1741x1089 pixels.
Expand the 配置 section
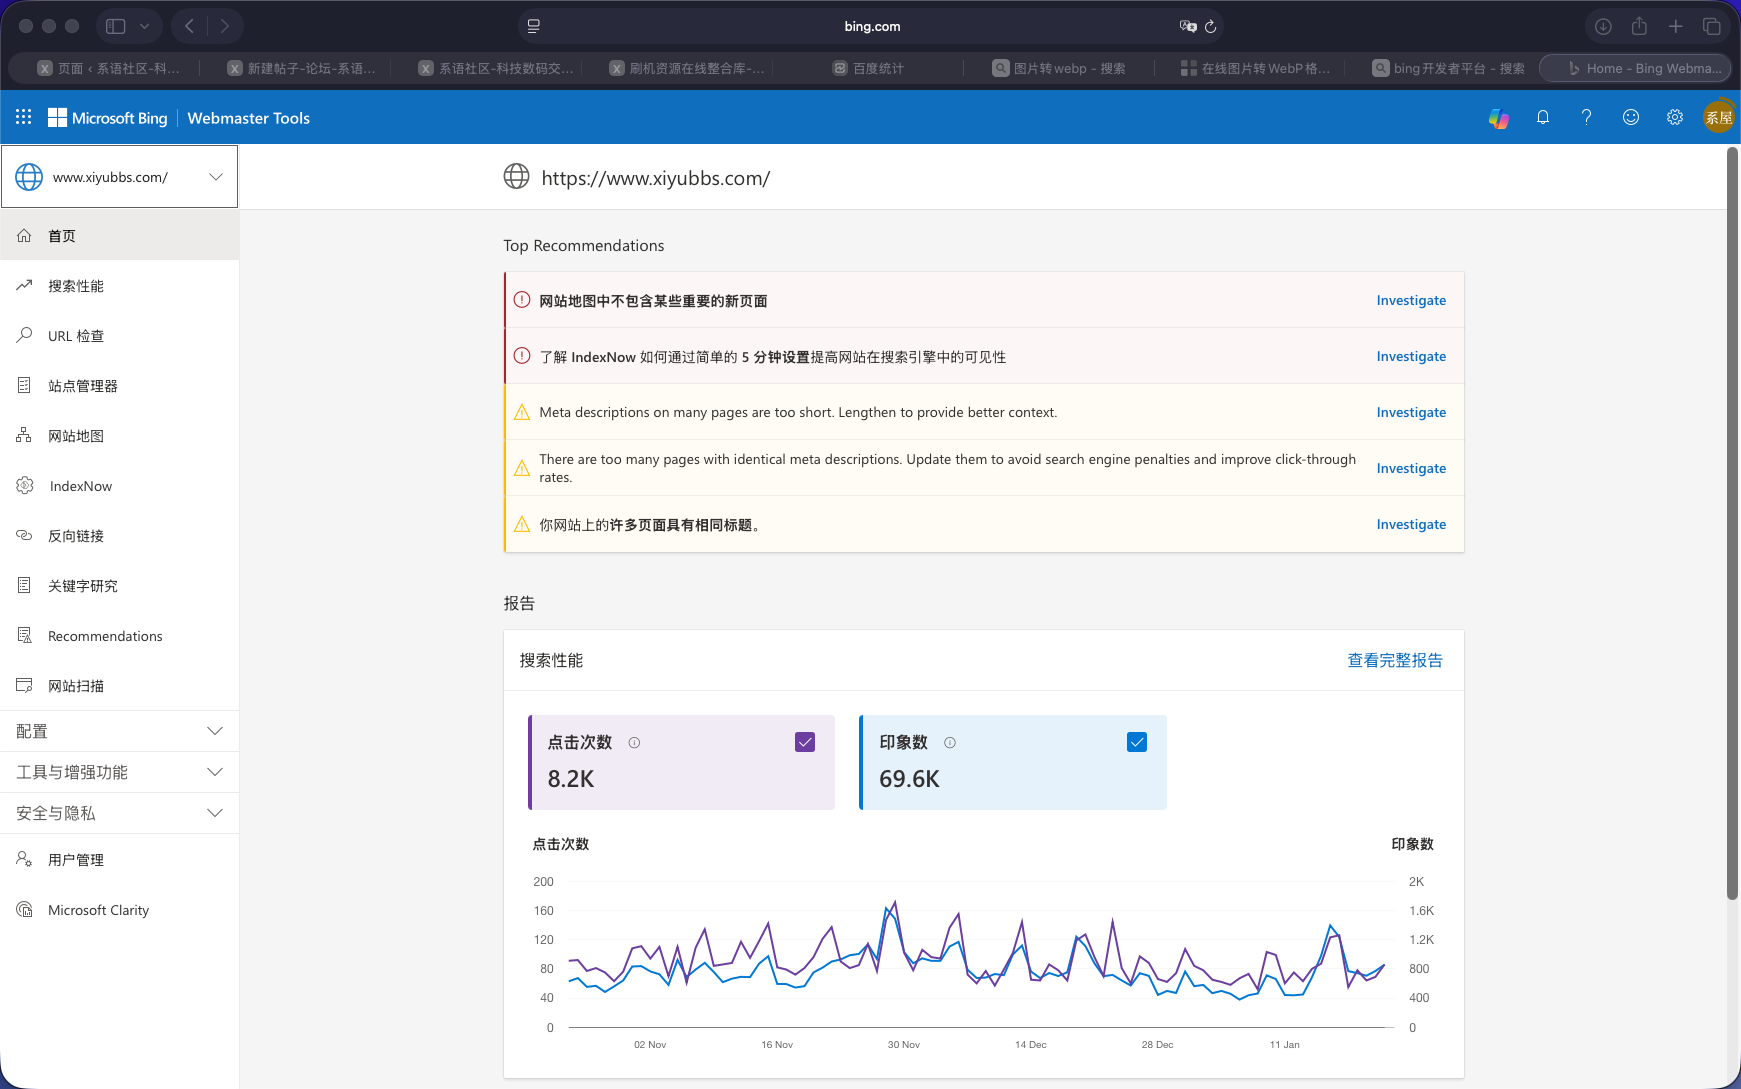[119, 731]
